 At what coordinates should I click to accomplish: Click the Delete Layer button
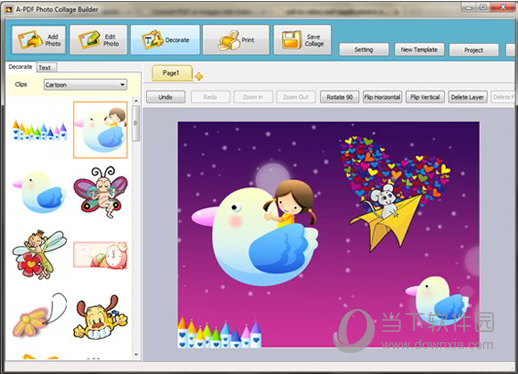pyautogui.click(x=467, y=97)
